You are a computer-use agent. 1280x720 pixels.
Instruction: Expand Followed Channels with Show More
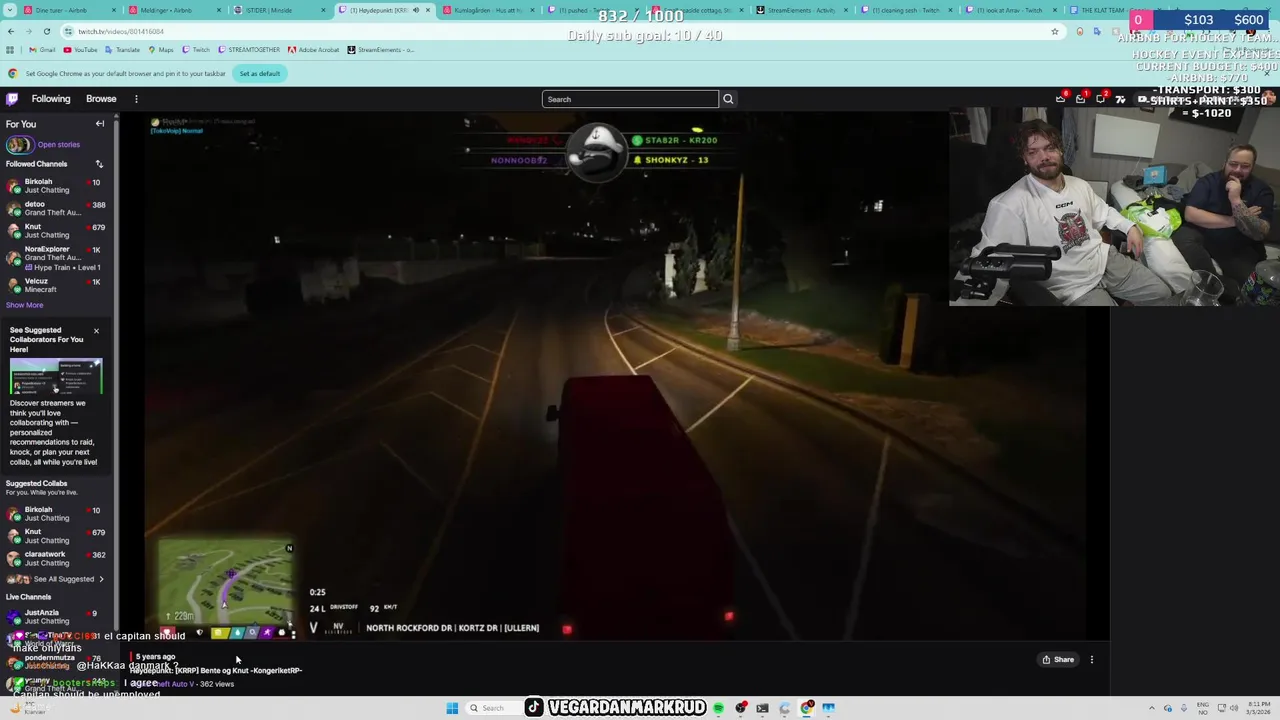(25, 305)
